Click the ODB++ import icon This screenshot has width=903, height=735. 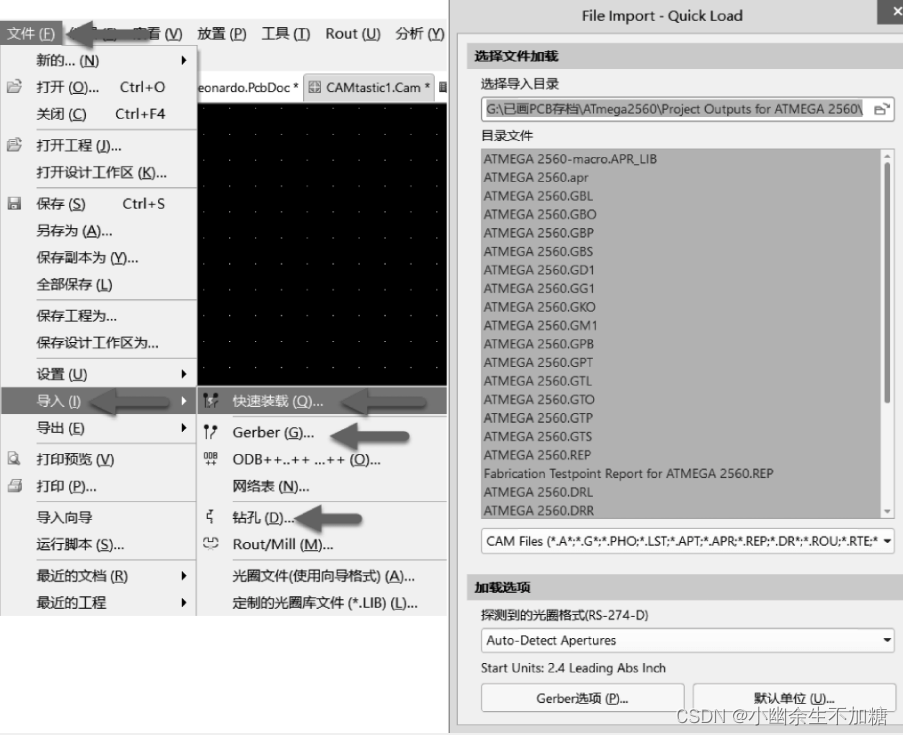pos(211,459)
